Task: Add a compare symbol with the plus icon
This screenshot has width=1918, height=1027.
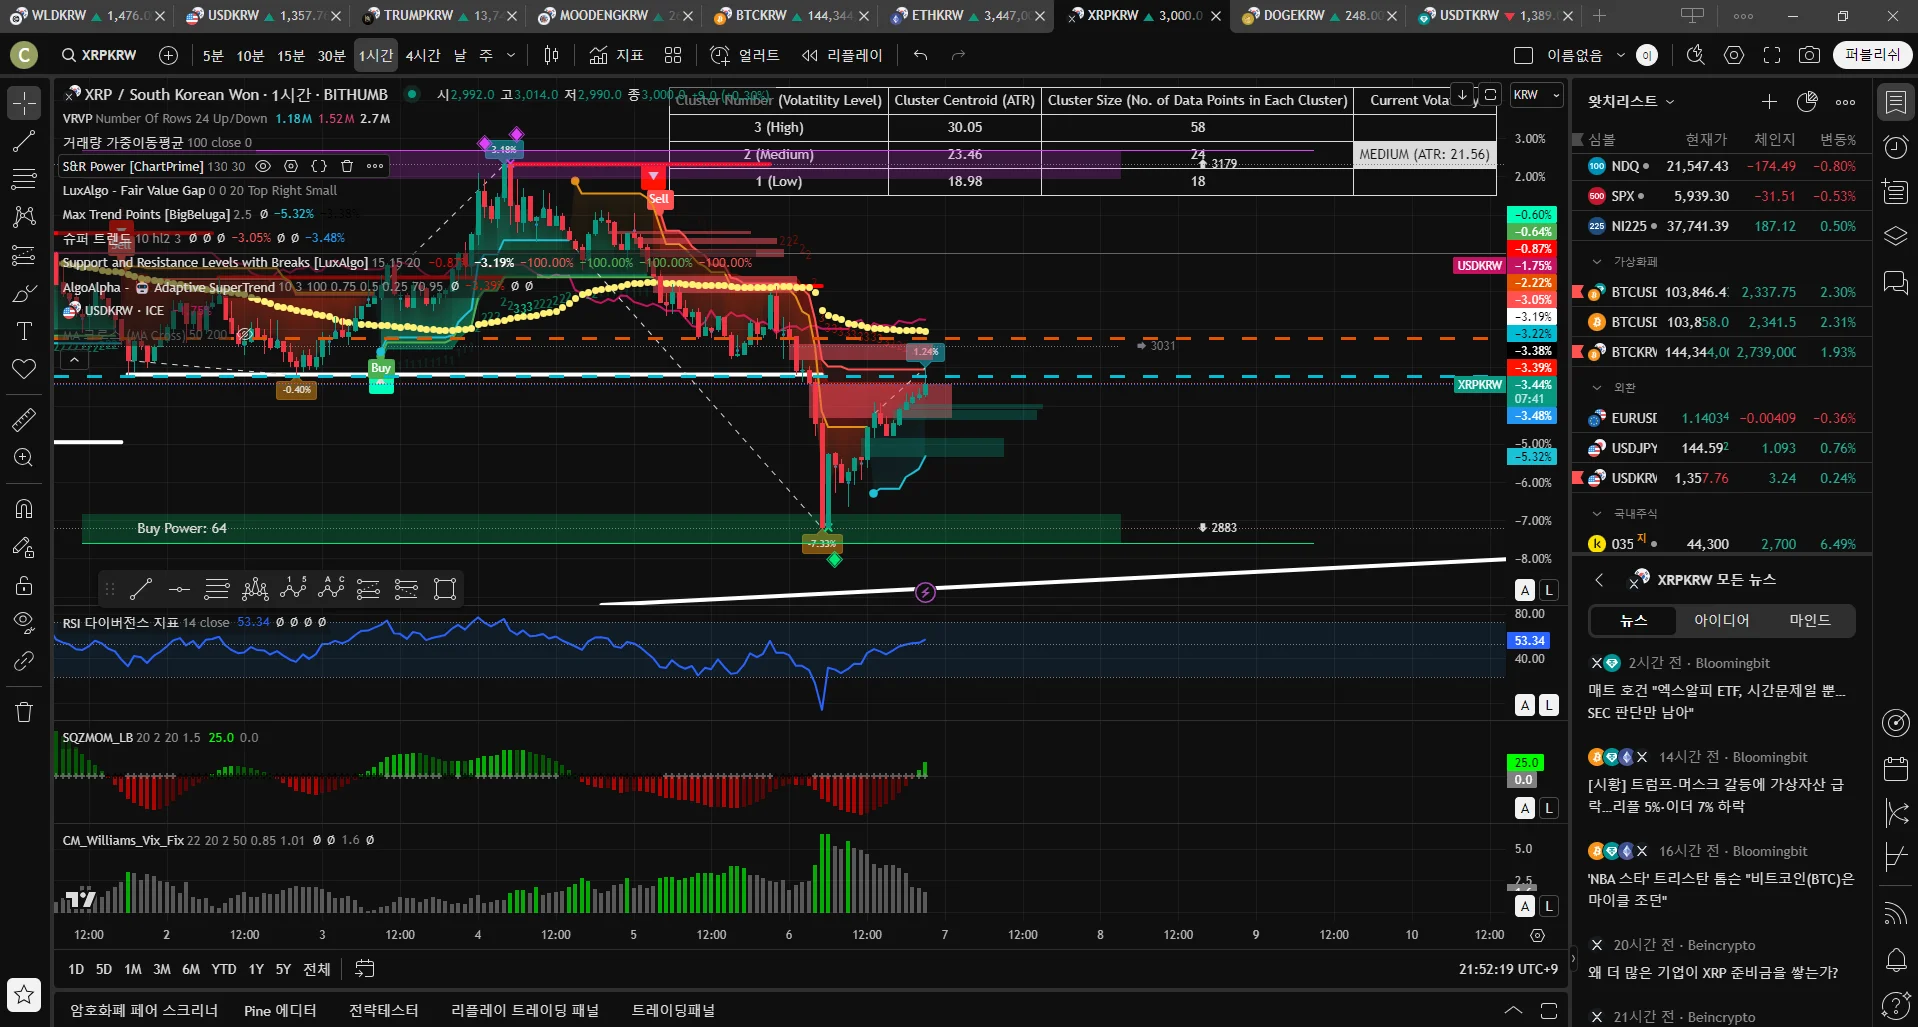Action: (169, 55)
